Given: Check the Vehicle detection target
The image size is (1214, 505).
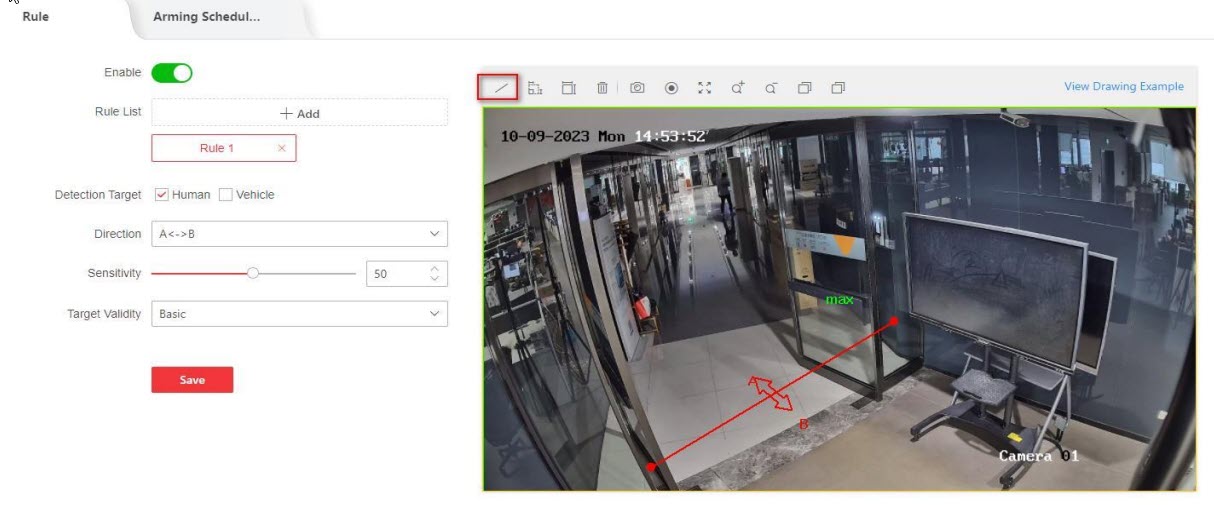Looking at the screenshot, I should [226, 195].
